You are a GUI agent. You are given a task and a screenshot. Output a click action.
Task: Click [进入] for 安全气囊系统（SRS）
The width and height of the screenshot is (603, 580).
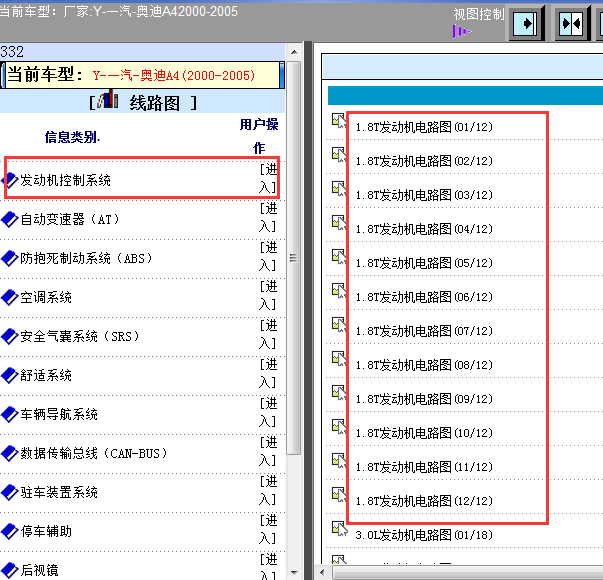click(x=268, y=334)
